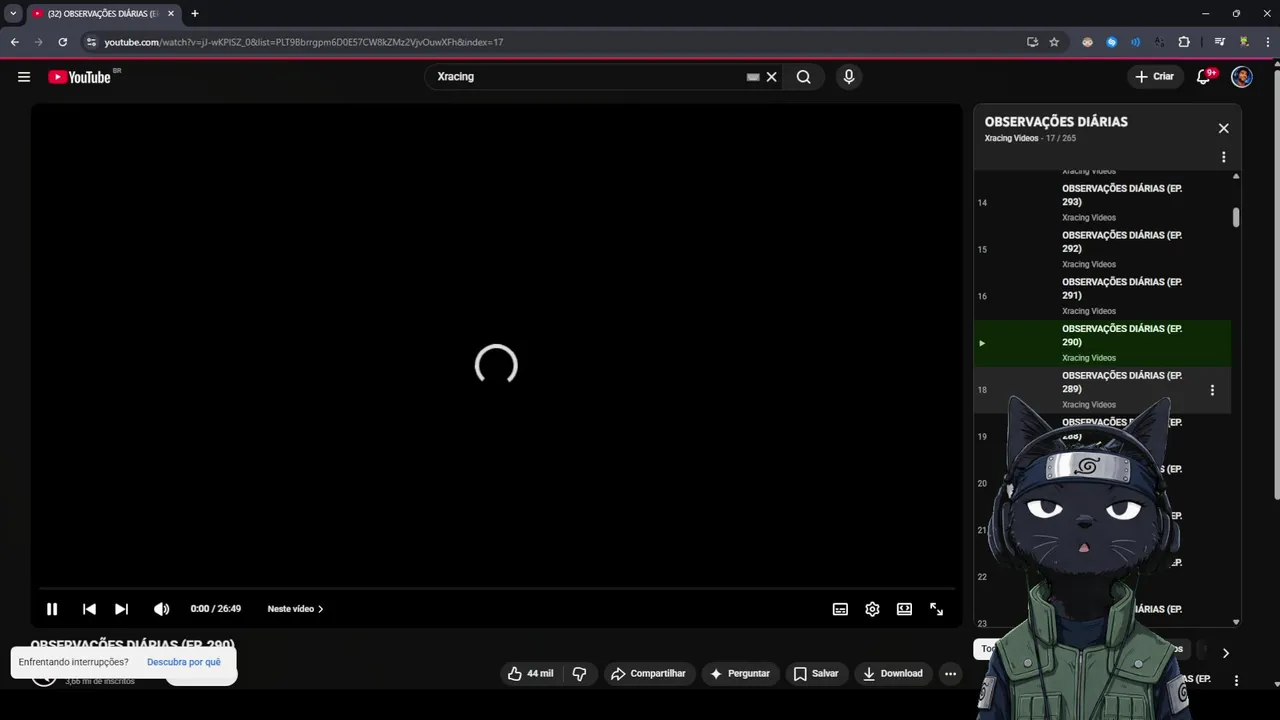The image size is (1280, 720).
Task: Open the translate extension icon
Action: tap(1159, 42)
